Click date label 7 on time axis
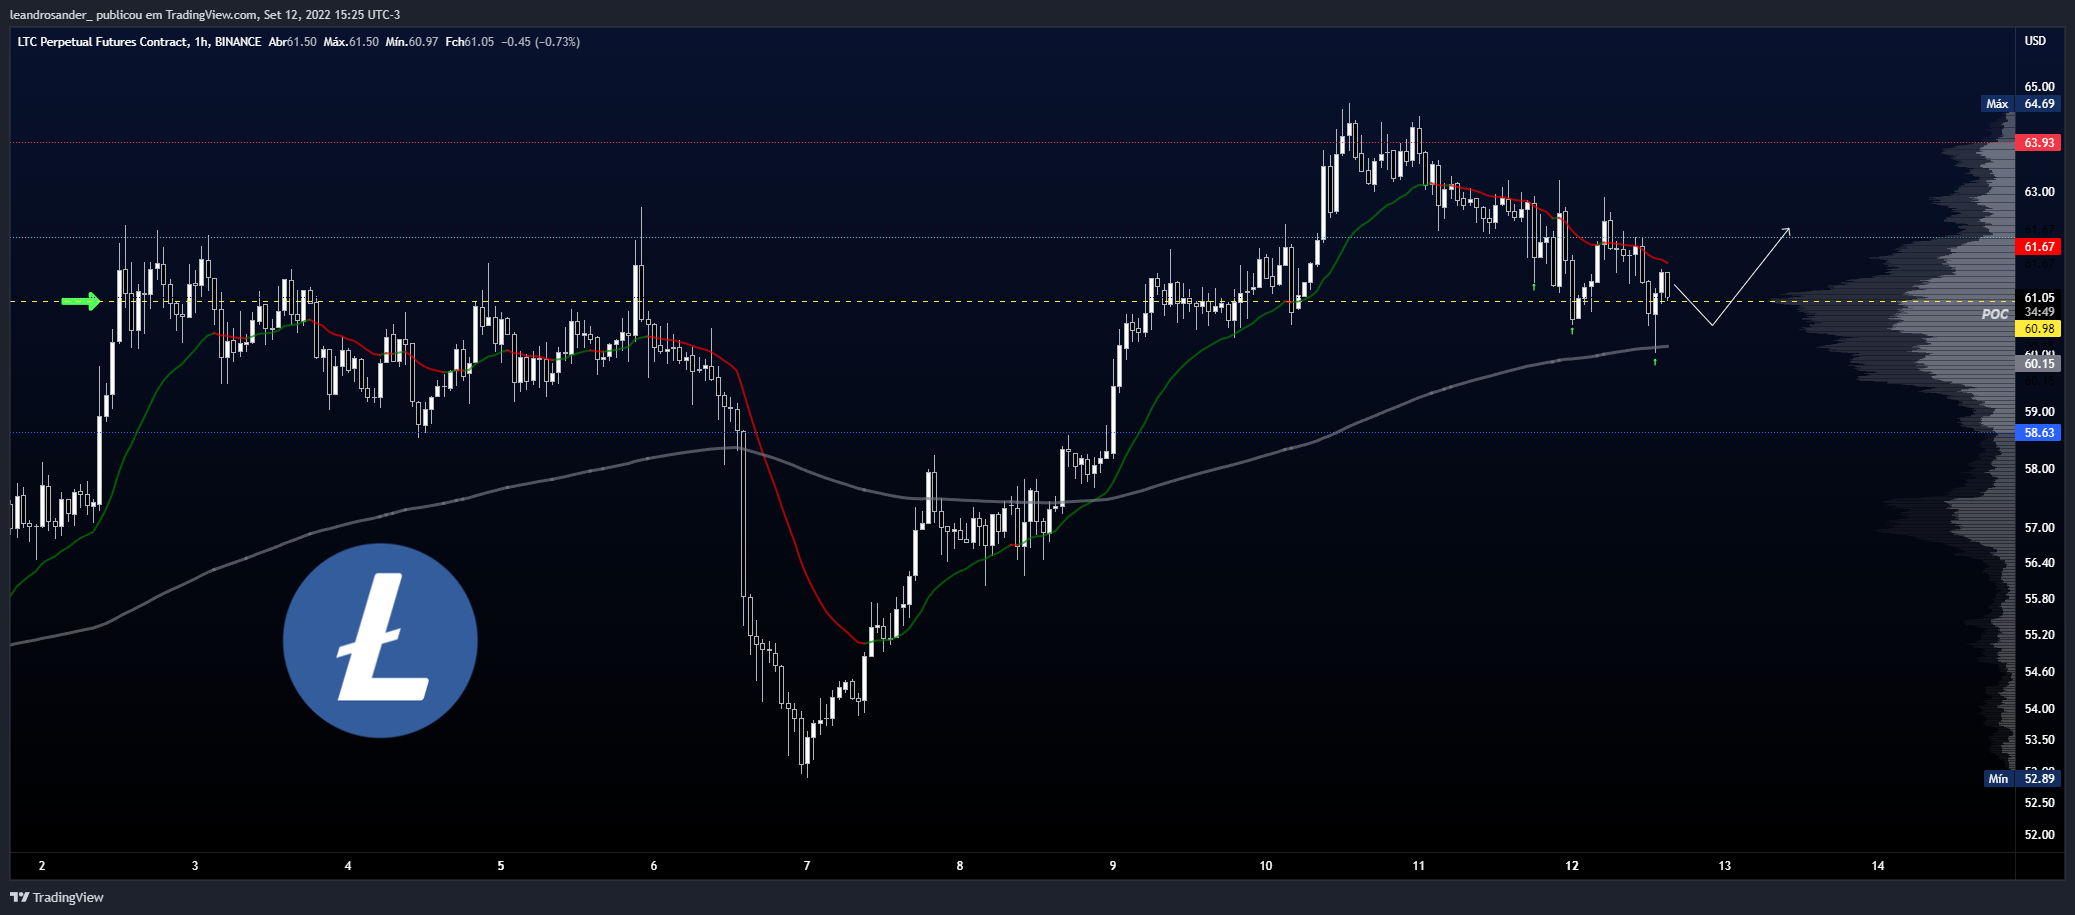This screenshot has height=915, width=2075. point(806,866)
